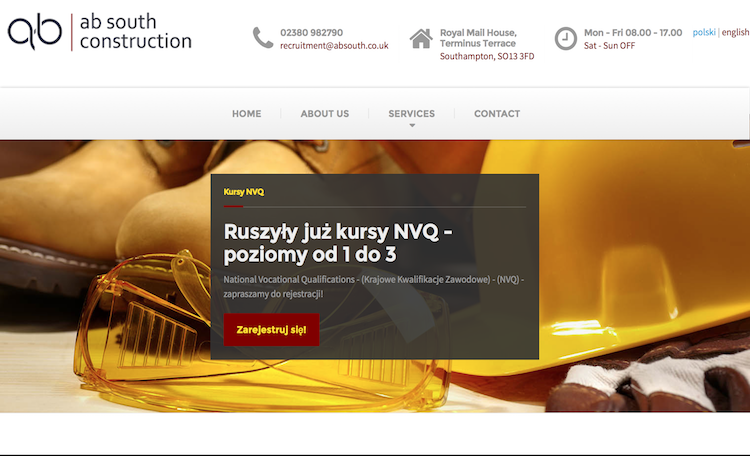Image resolution: width=750 pixels, height=456 pixels.
Task: Switch language to english
Action: (x=736, y=32)
